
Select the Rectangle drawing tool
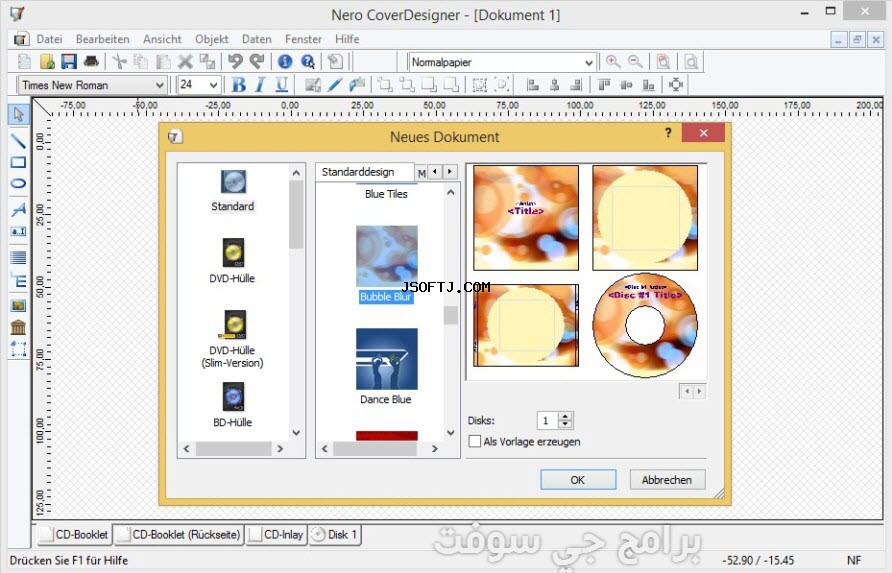tap(18, 162)
